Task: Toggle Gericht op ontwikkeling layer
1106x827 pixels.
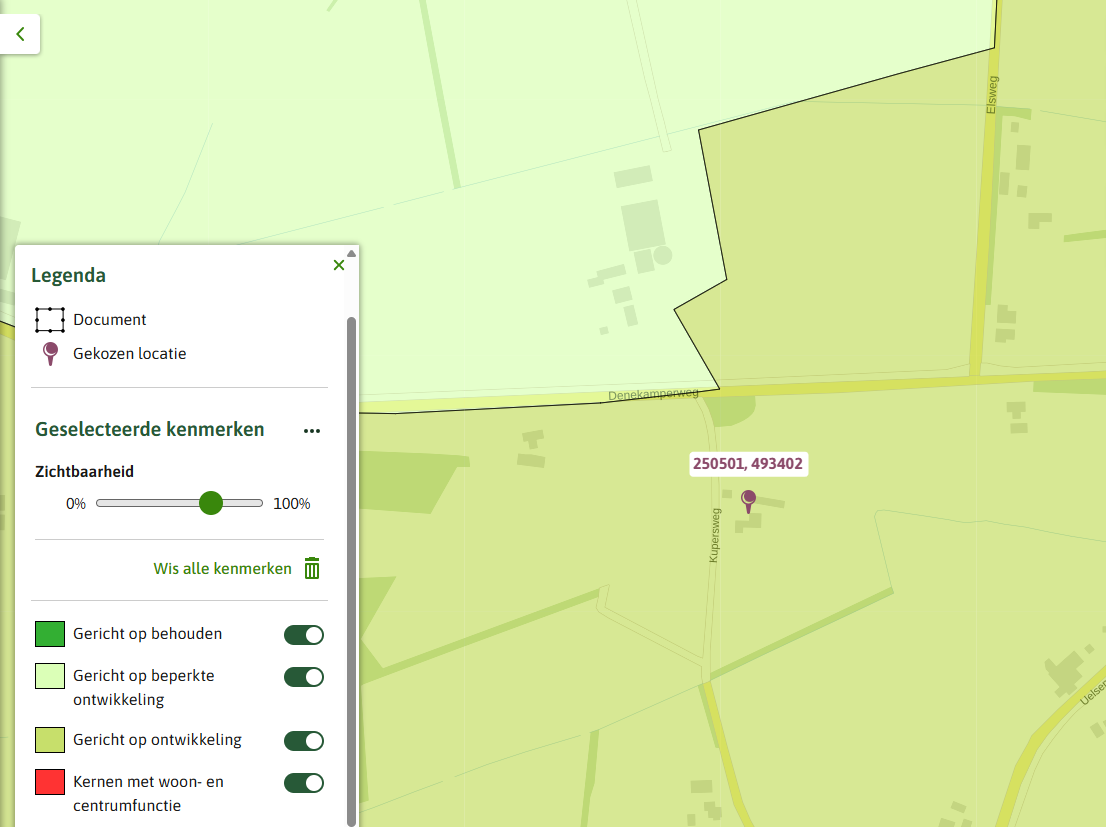Action: [304, 741]
